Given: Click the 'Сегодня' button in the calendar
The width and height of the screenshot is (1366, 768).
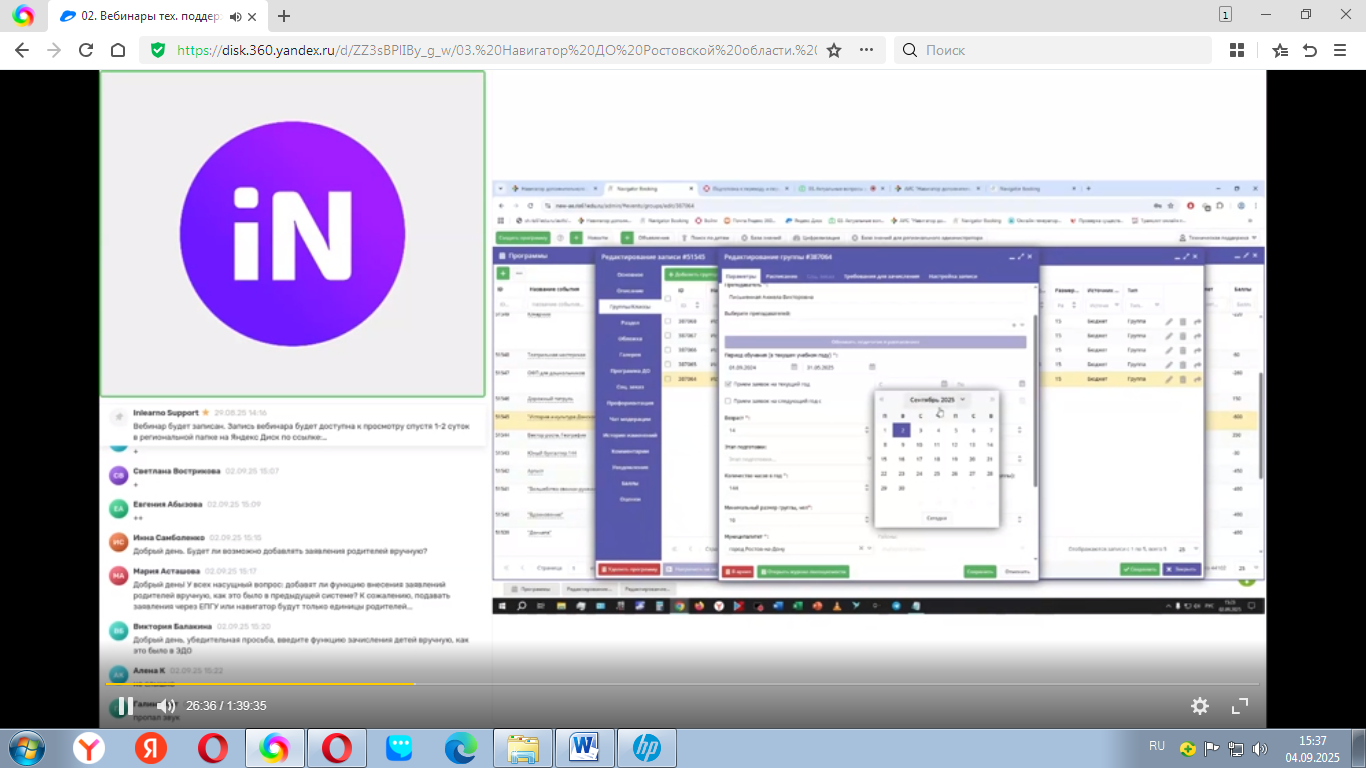Looking at the screenshot, I should 936,518.
